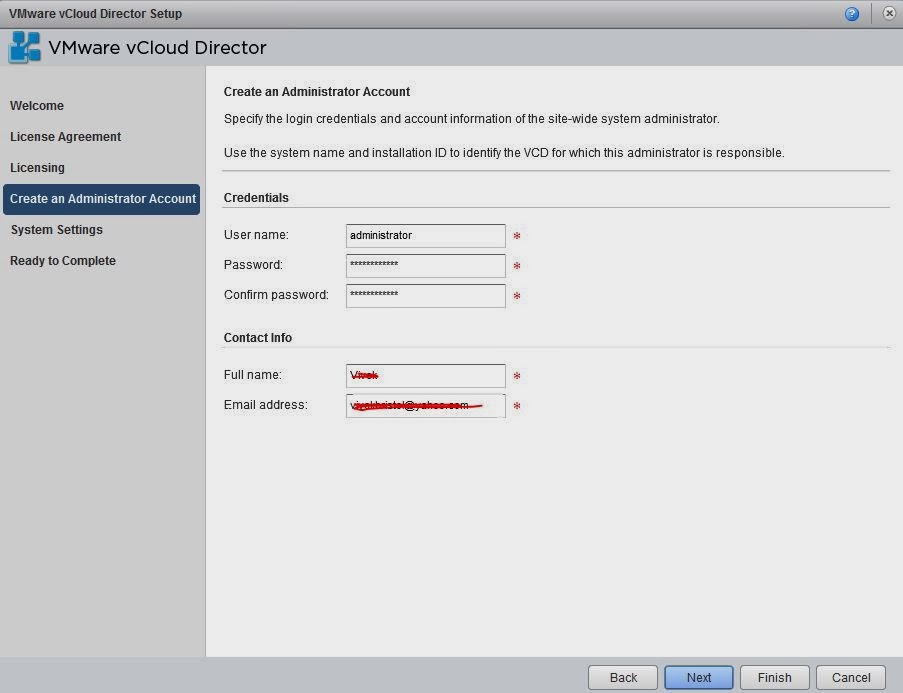Click the 'Email address:' label
The height and width of the screenshot is (693, 903).
(265, 405)
